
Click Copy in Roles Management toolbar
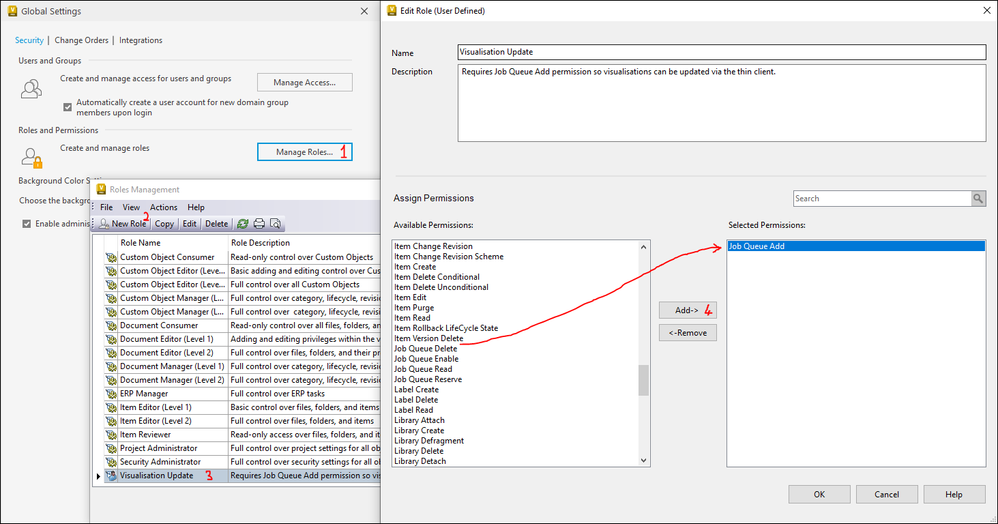(164, 223)
